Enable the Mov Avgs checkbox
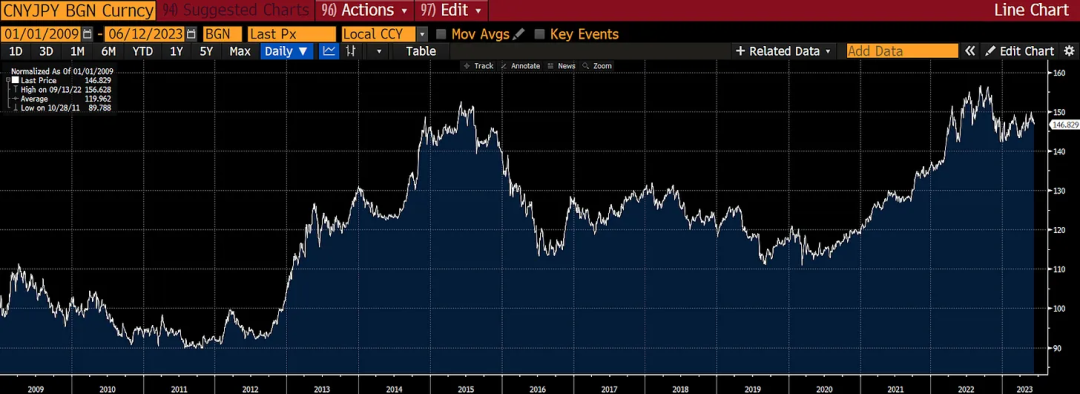The width and height of the screenshot is (1080, 394). pos(441,34)
